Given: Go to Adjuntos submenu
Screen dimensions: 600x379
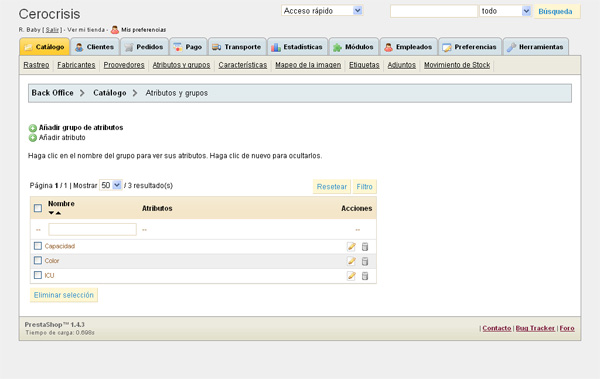Looking at the screenshot, I should click(x=401, y=65).
